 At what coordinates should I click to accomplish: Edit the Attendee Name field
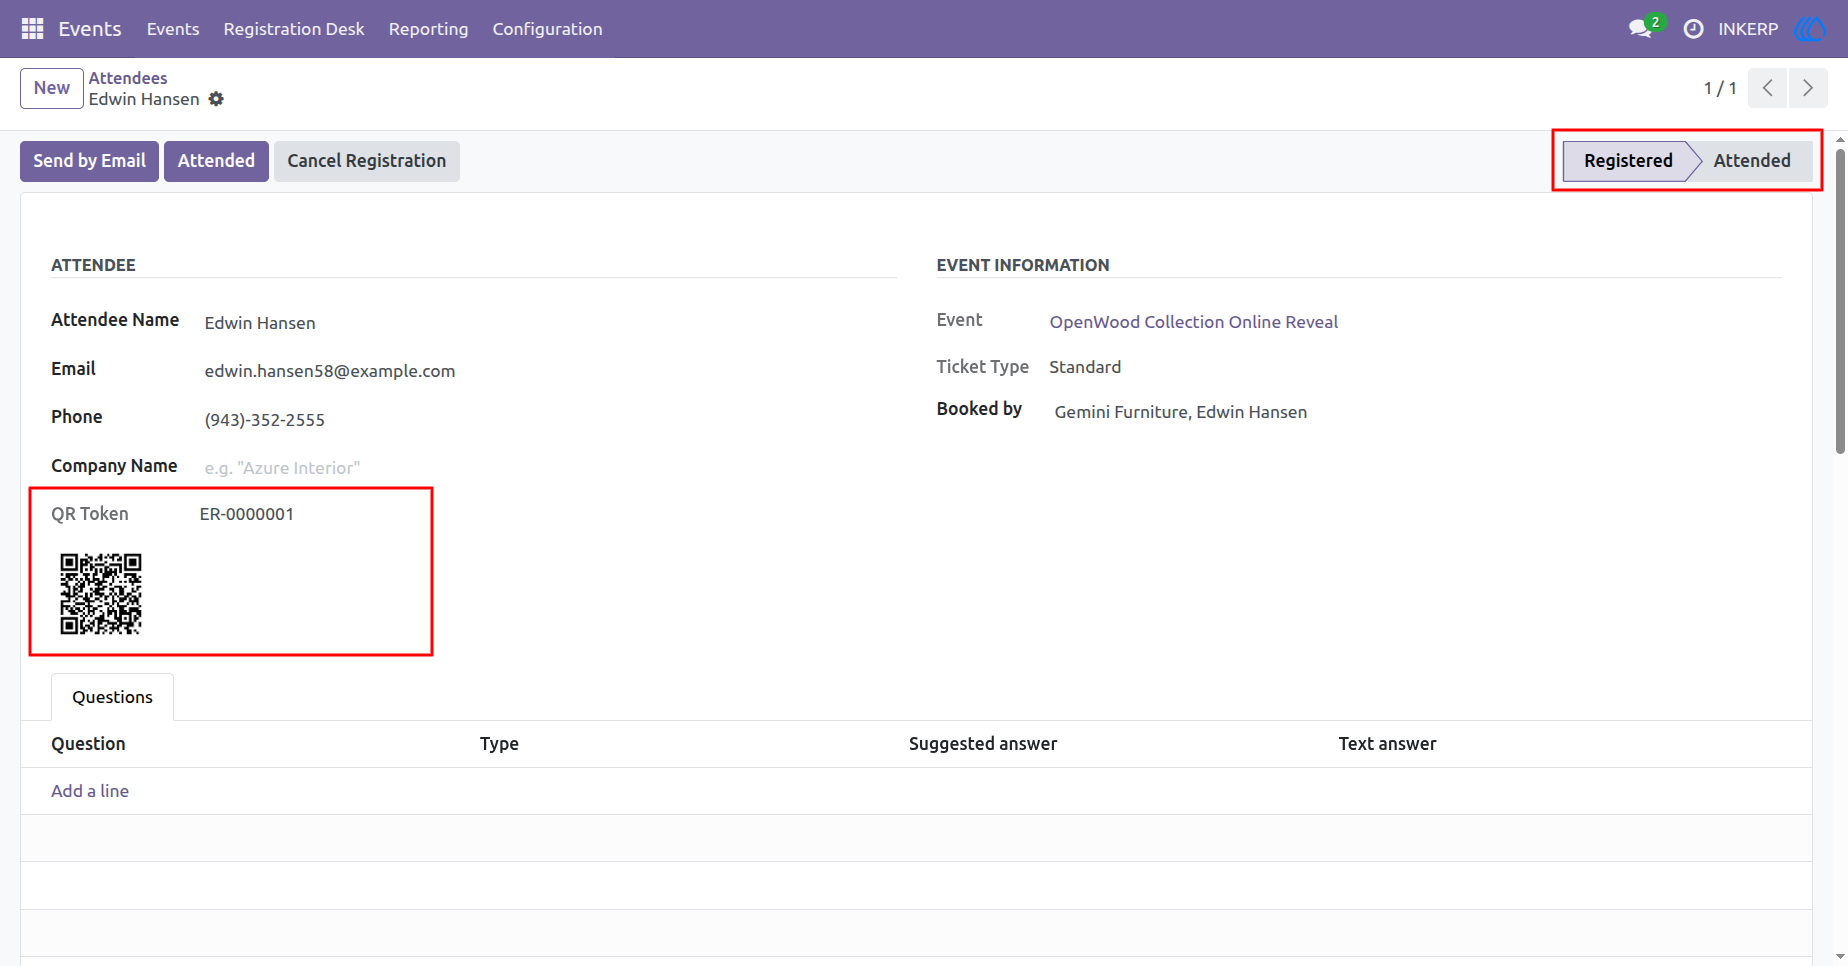pos(550,323)
